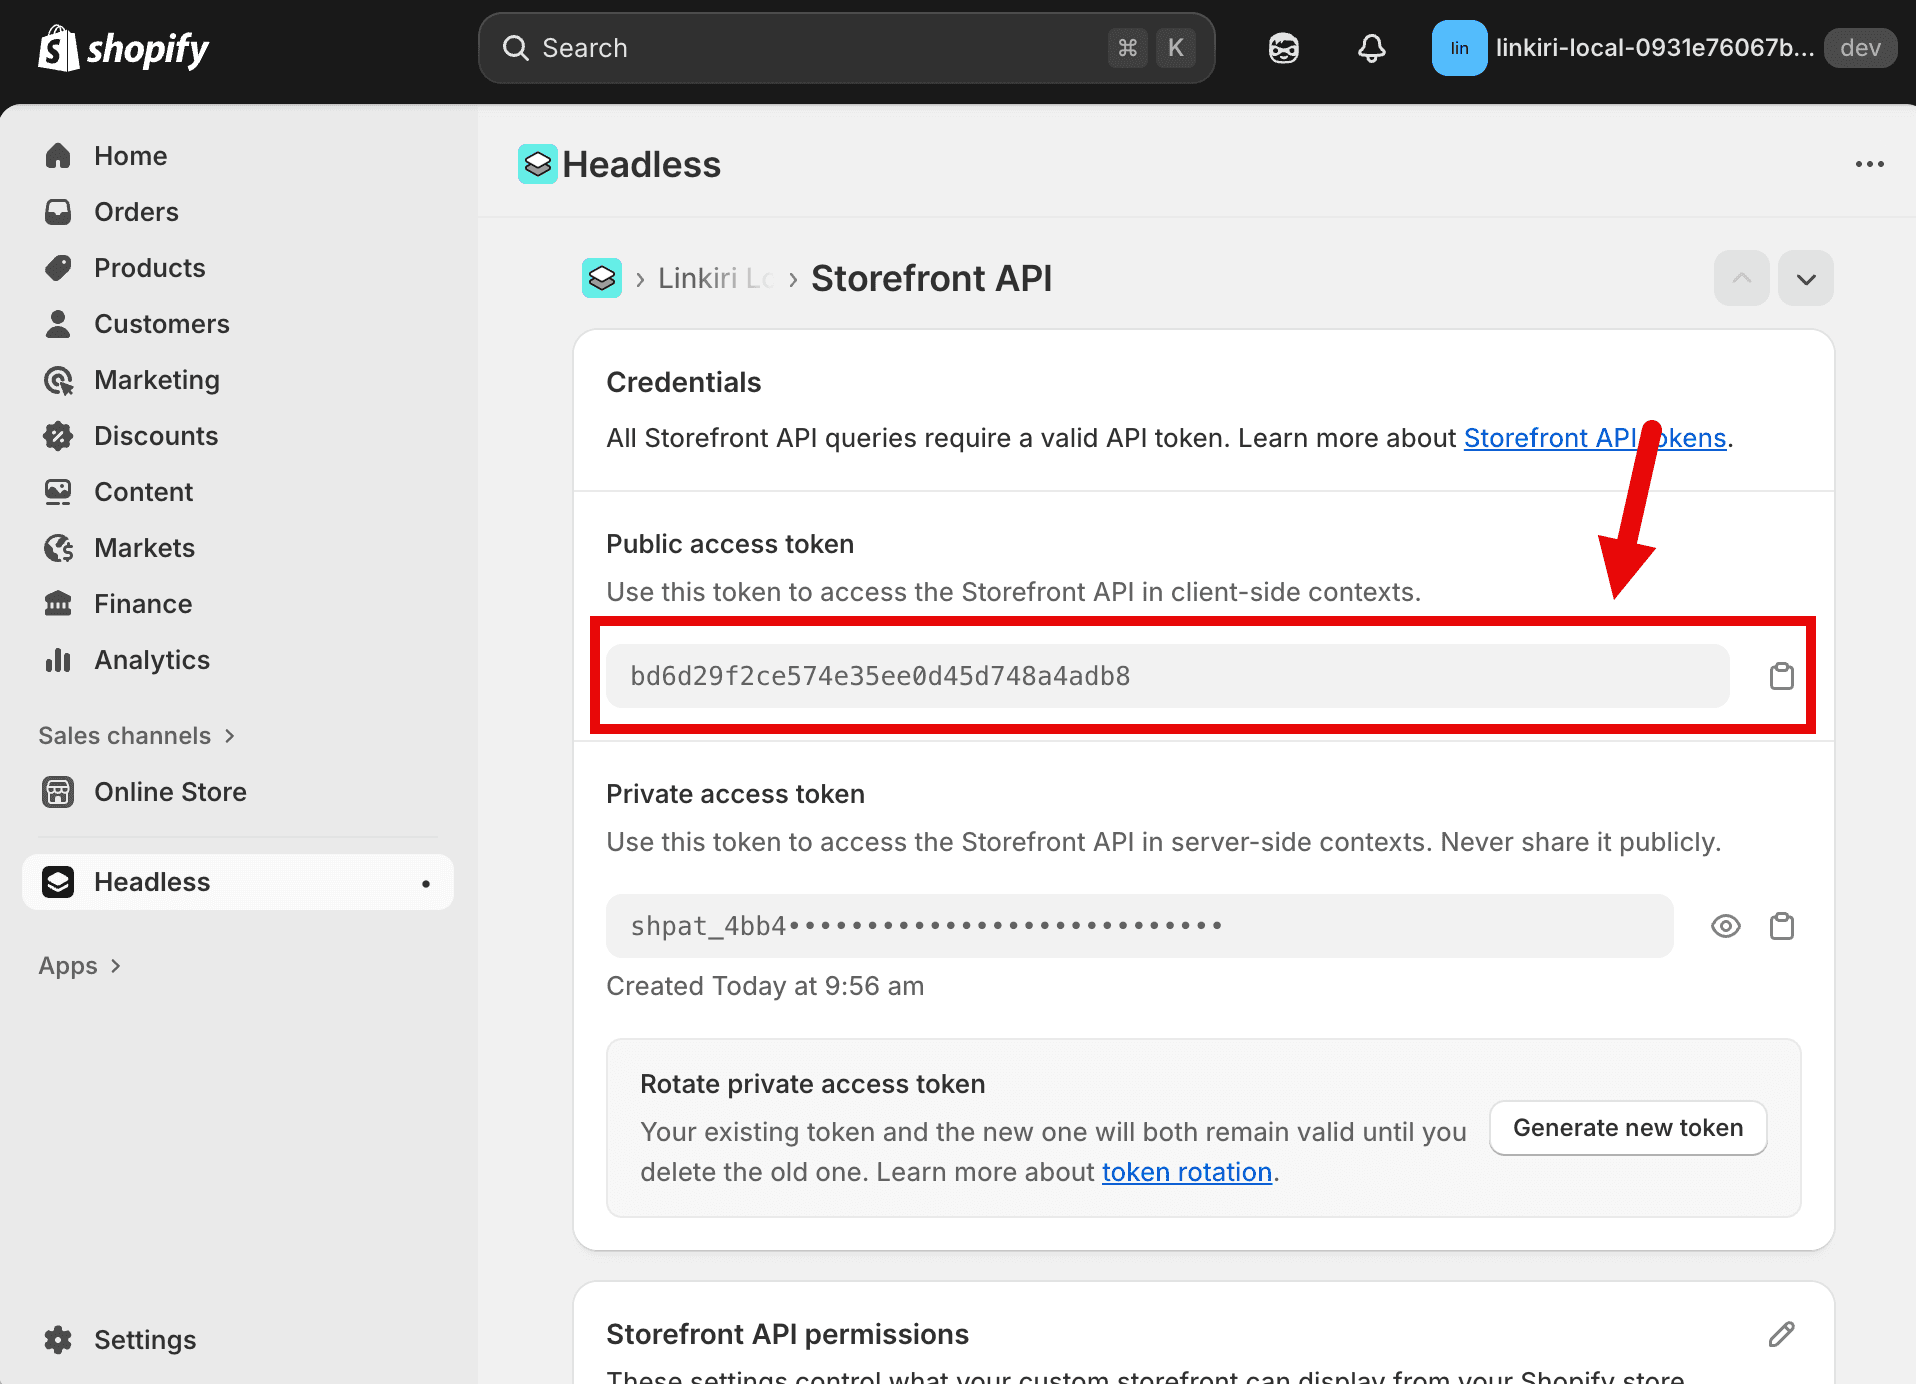1916x1384 pixels.
Task: Click Generate new token button
Action: tap(1627, 1128)
